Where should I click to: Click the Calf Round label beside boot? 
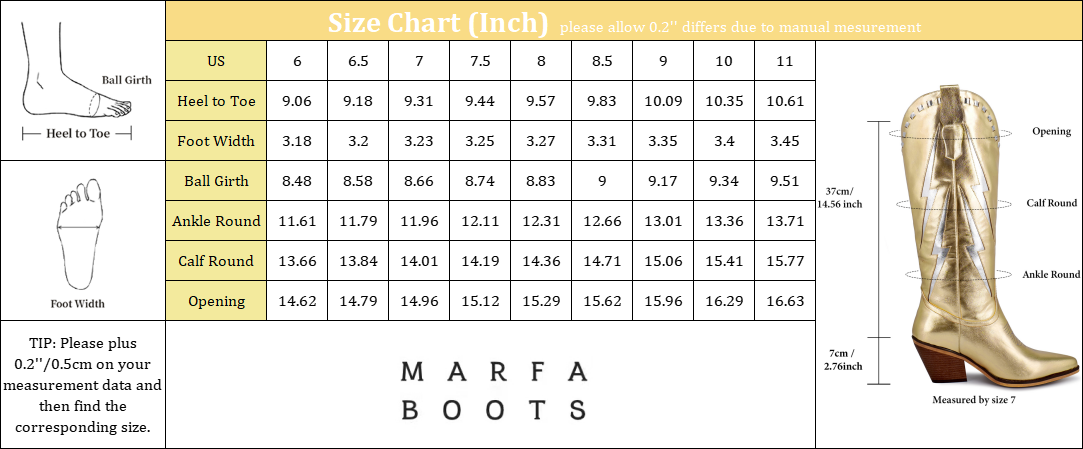[1051, 203]
